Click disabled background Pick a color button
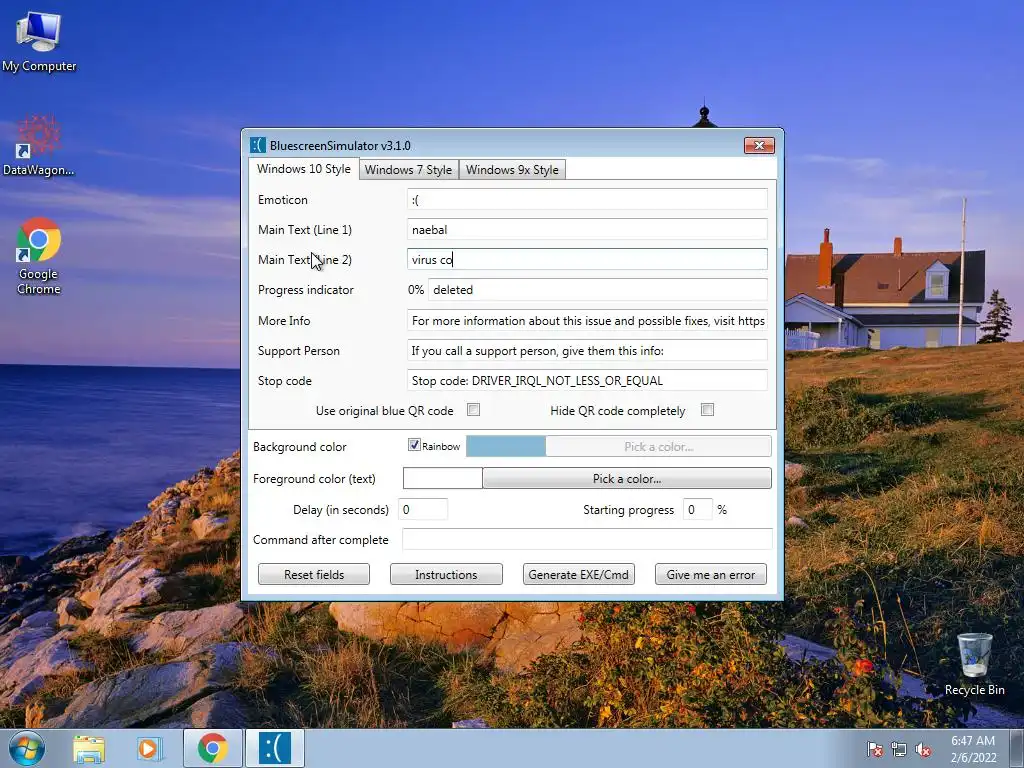 658,447
